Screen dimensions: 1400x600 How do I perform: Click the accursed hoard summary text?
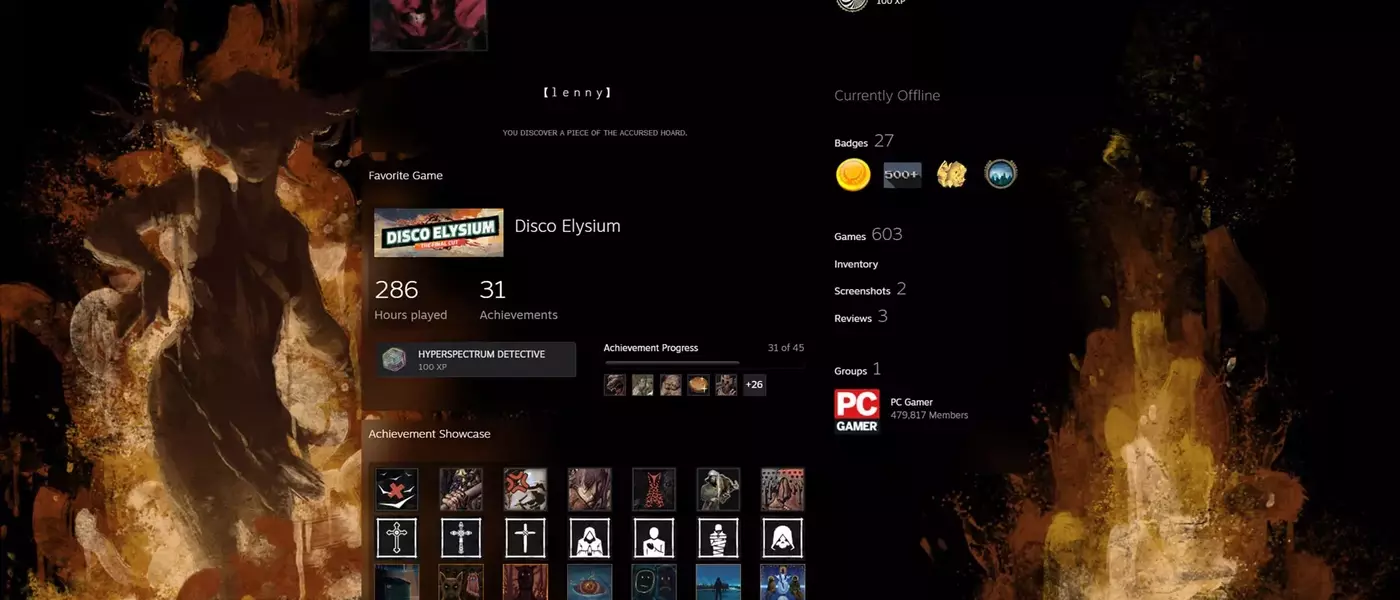click(x=595, y=132)
